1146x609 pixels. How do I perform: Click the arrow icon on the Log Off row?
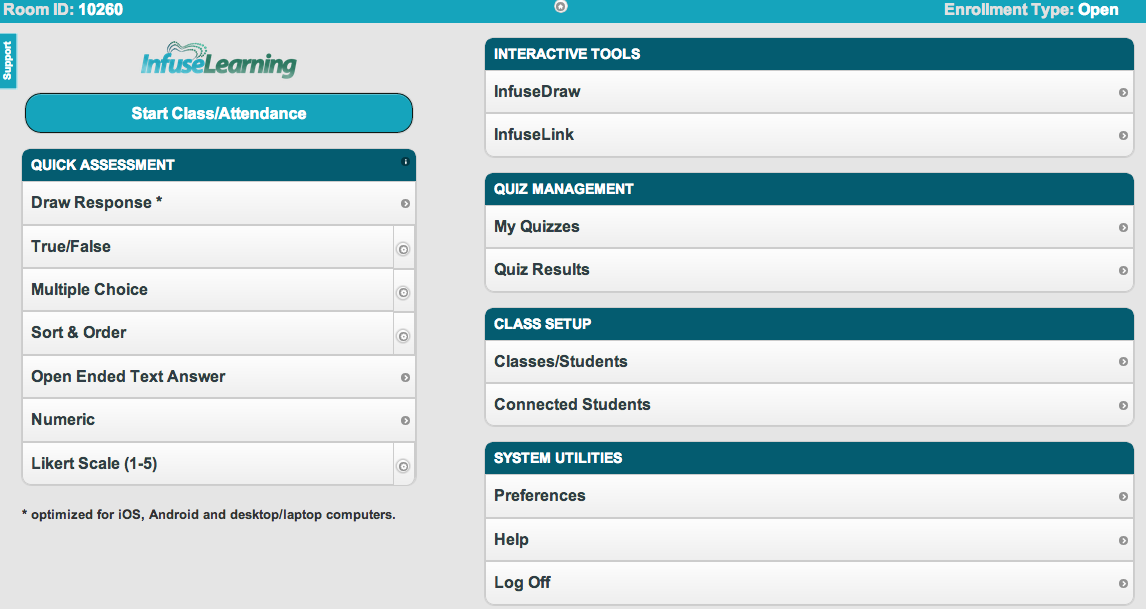coord(1123,583)
